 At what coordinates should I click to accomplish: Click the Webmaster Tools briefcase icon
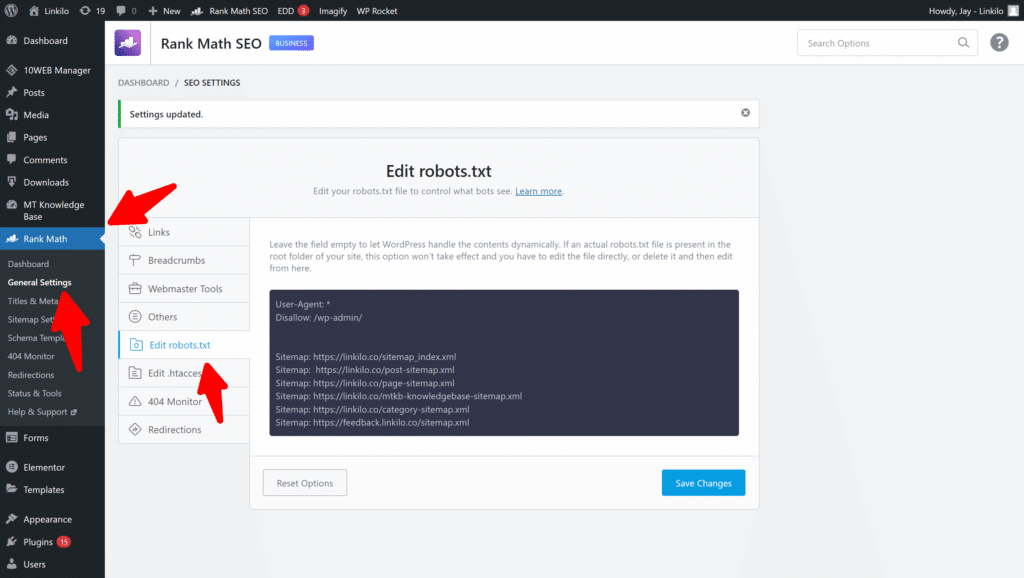[x=135, y=289]
